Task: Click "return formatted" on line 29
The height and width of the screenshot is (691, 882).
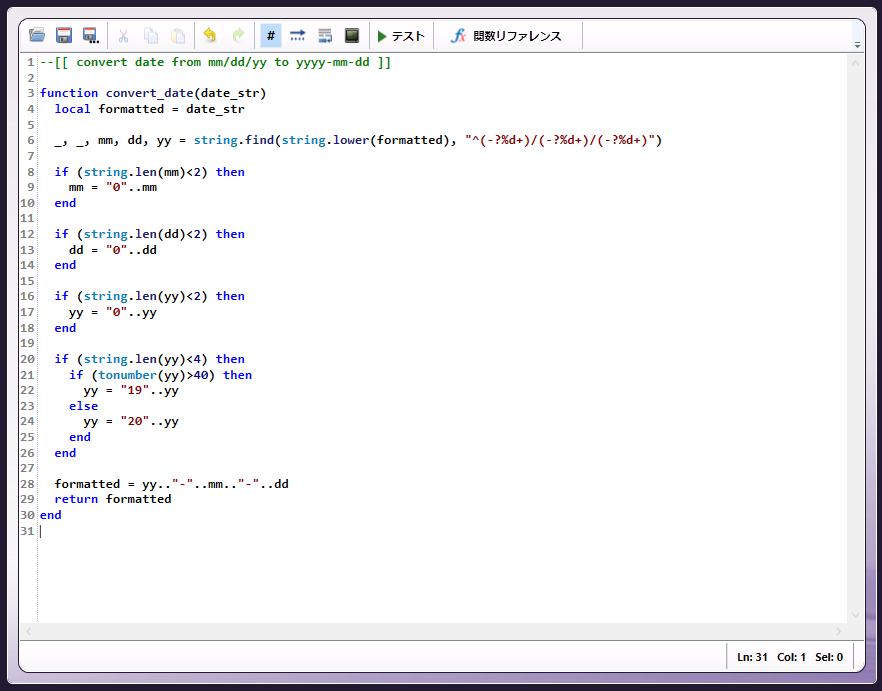Action: coord(113,499)
